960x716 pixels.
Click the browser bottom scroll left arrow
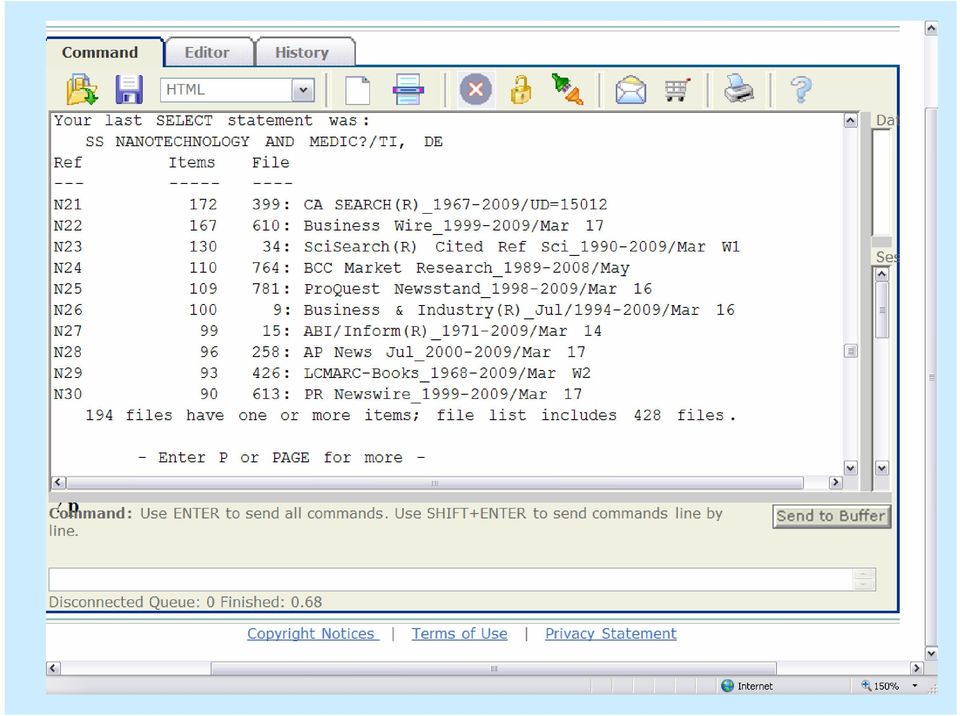point(53,668)
